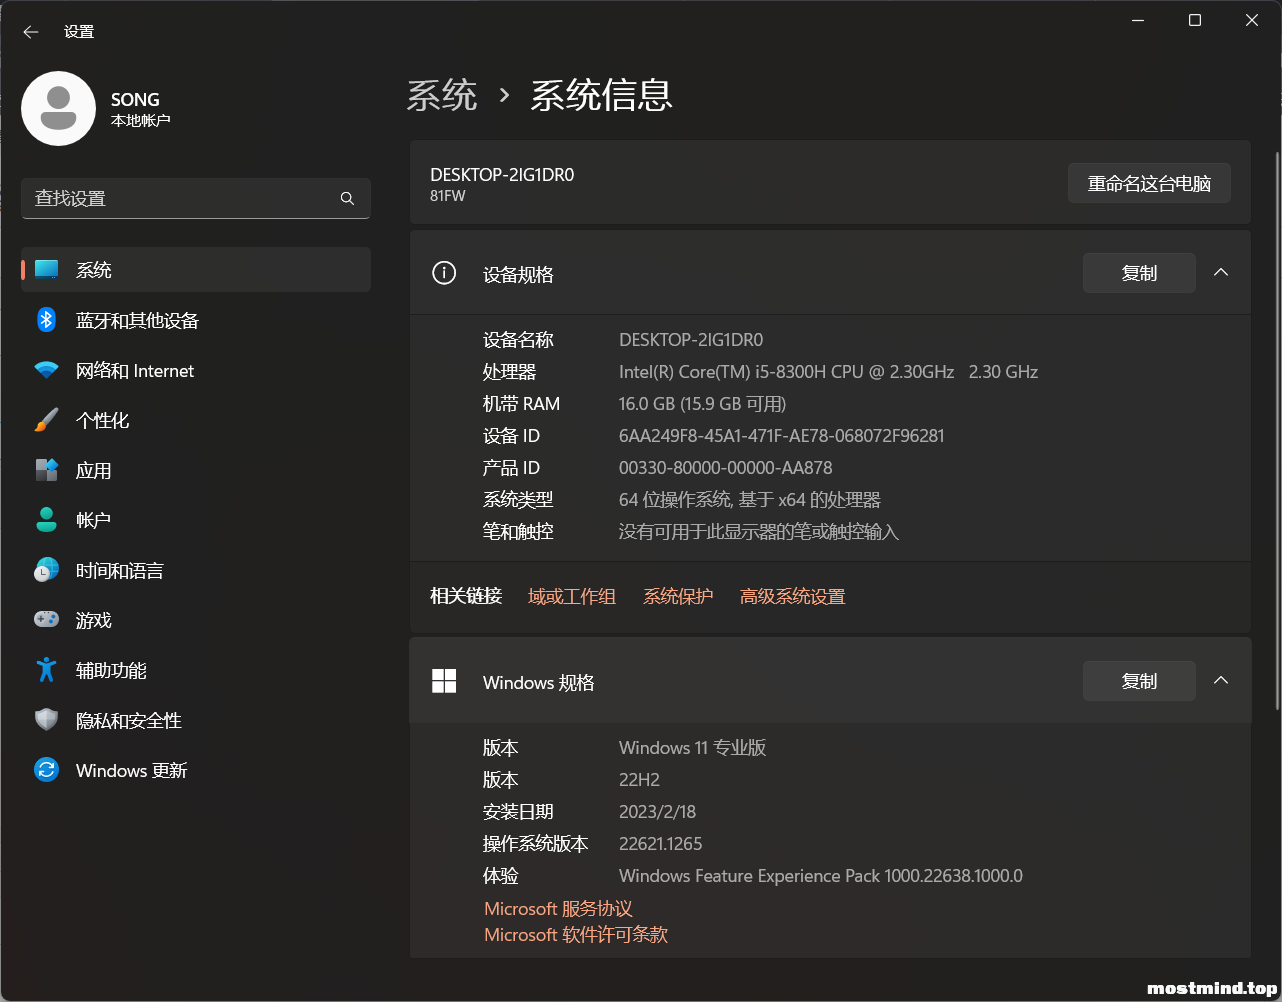Viewport: 1282px width, 1002px height.
Task: Click 64 位操作系统 system type value
Action: click(x=750, y=500)
